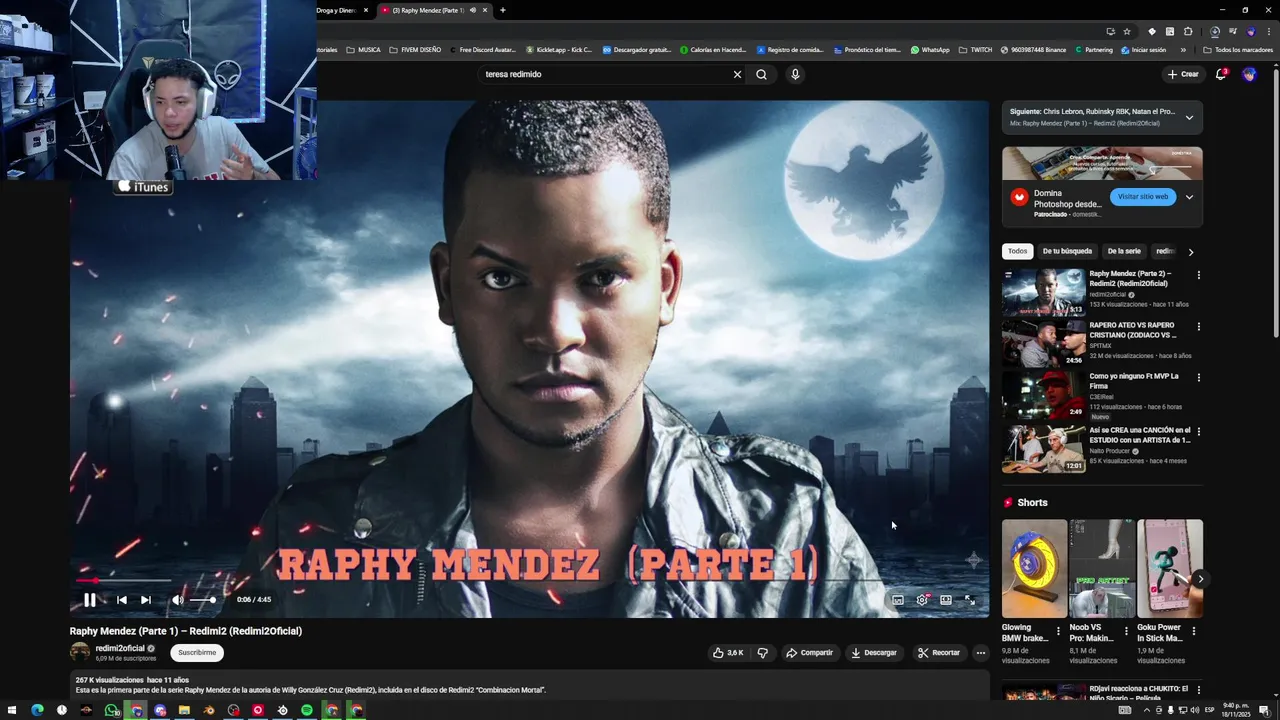Open options for Noob VS Pro short

[1126, 631]
